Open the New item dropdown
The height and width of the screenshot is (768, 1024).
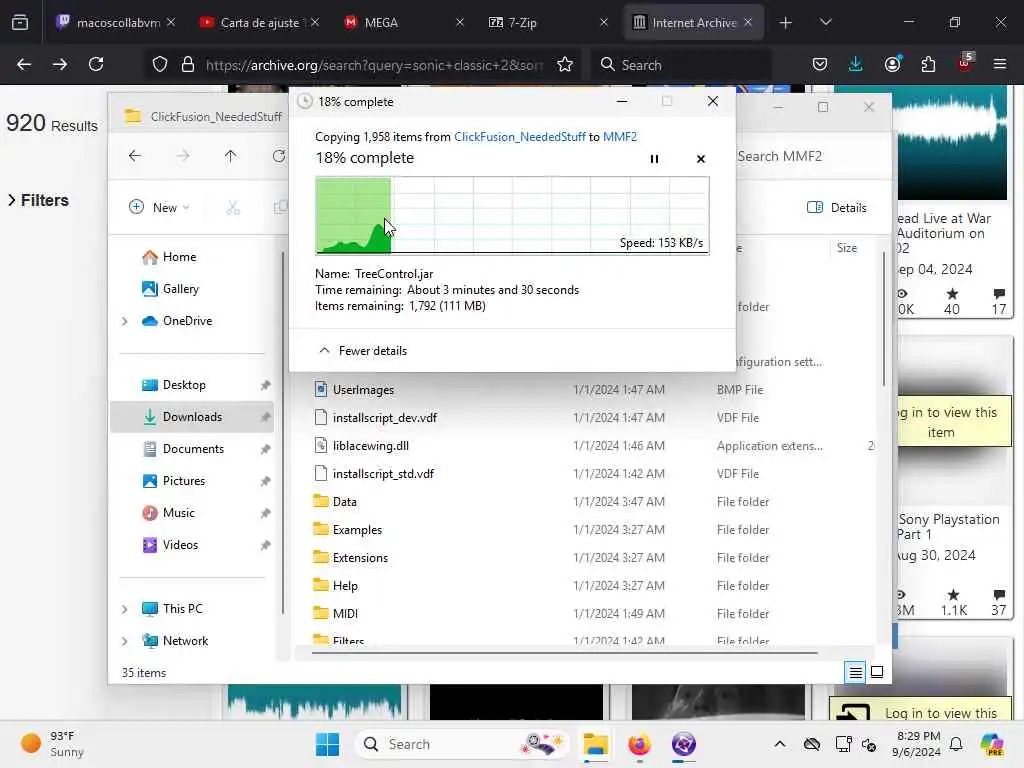point(159,208)
